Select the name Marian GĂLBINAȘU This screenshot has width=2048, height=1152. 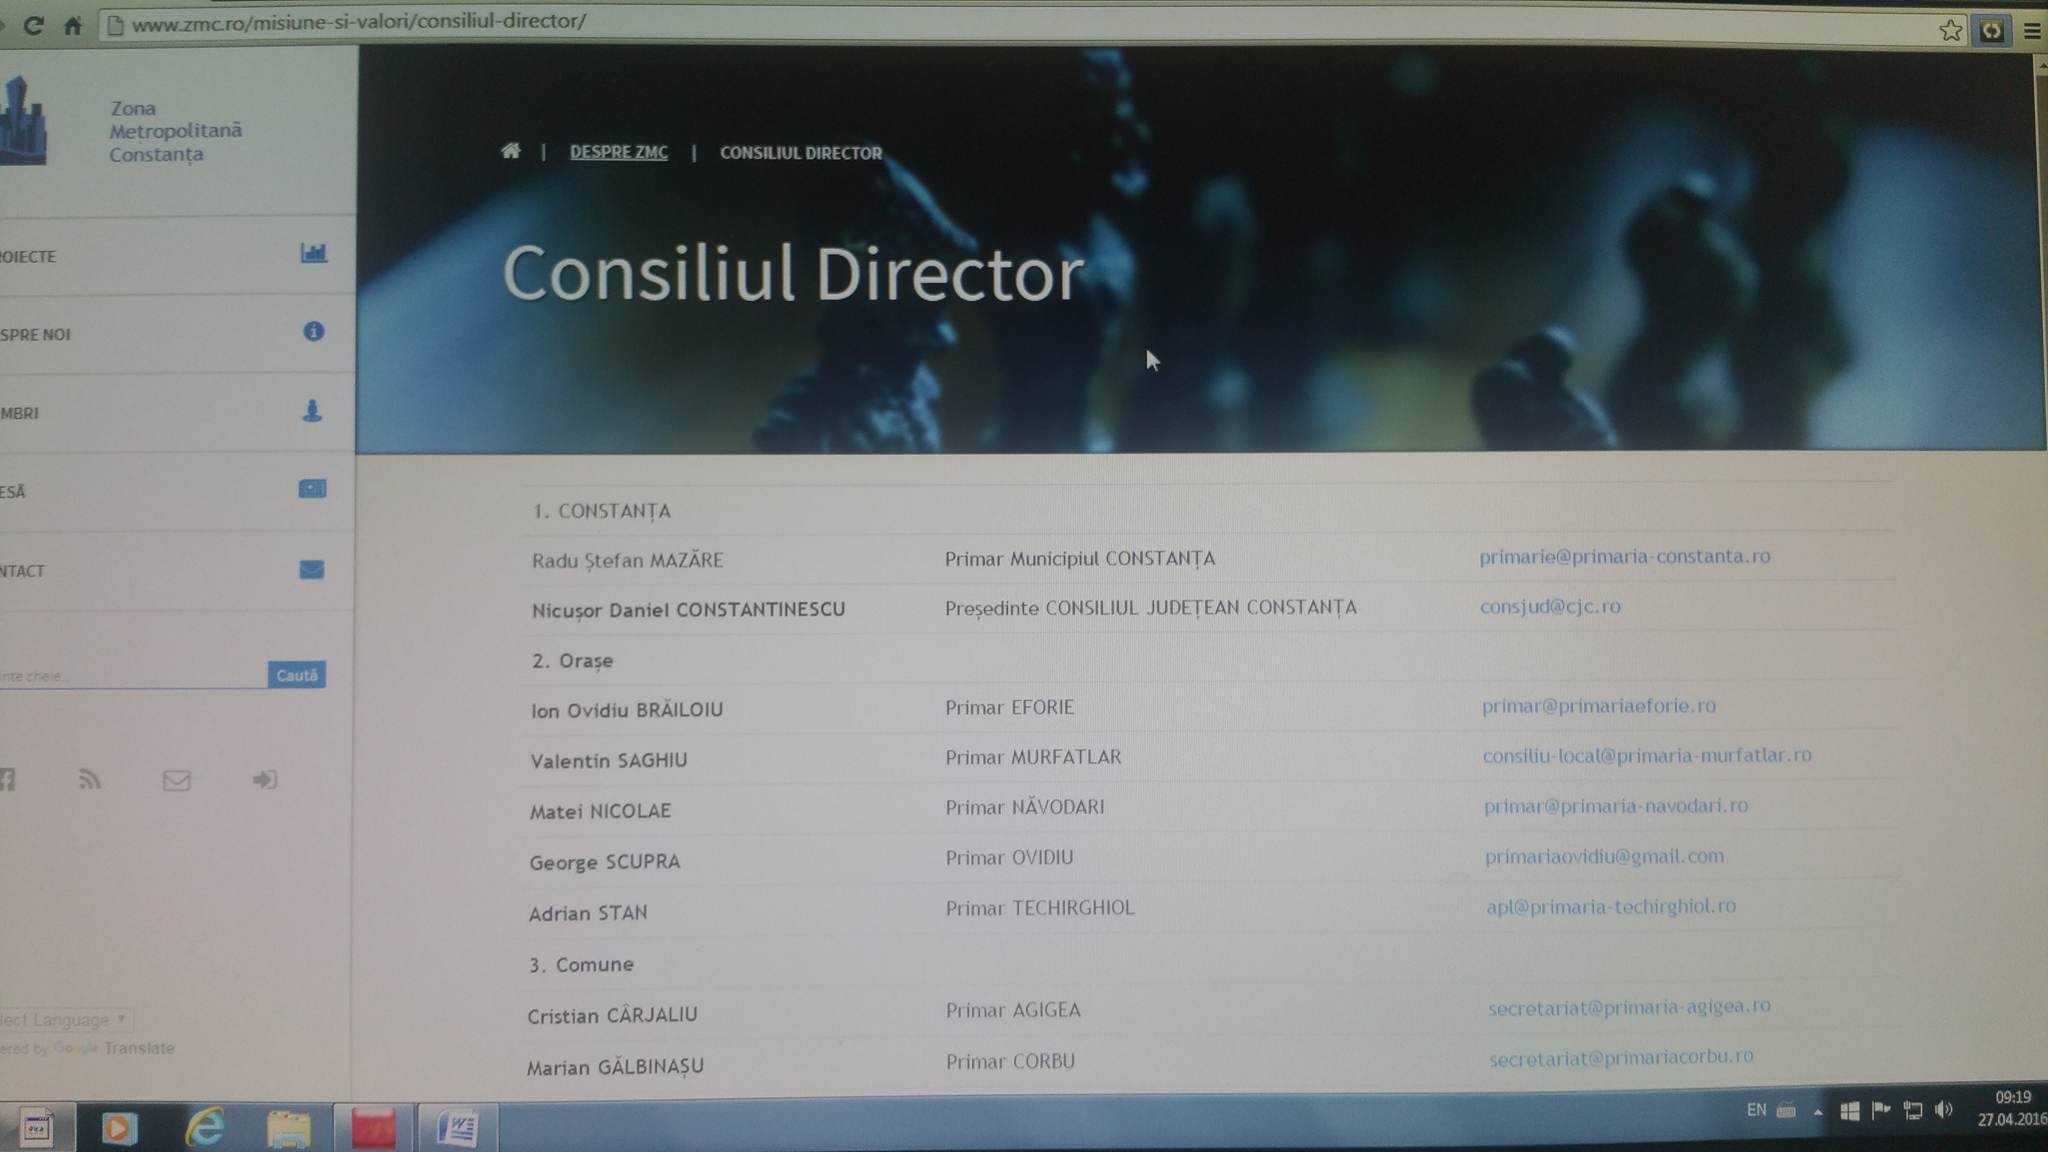tap(615, 1067)
